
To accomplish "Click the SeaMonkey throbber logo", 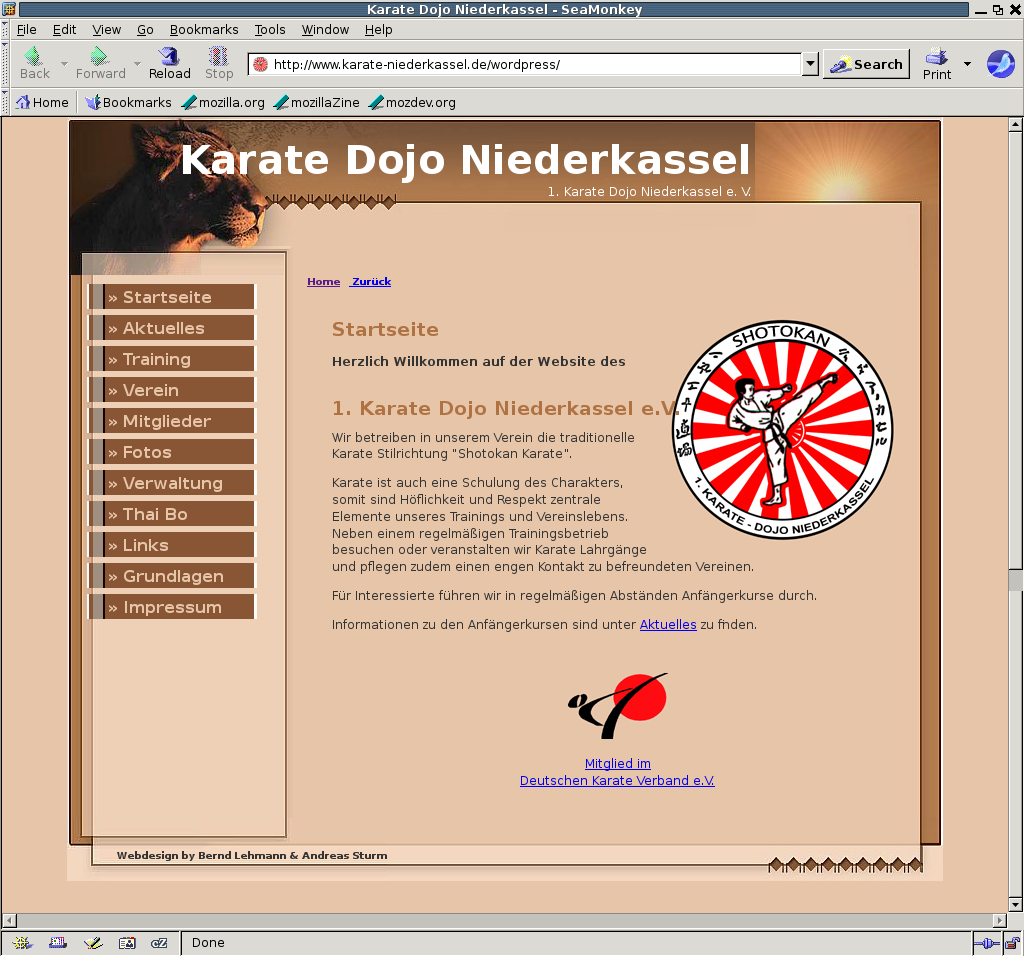I will click(x=1000, y=64).
